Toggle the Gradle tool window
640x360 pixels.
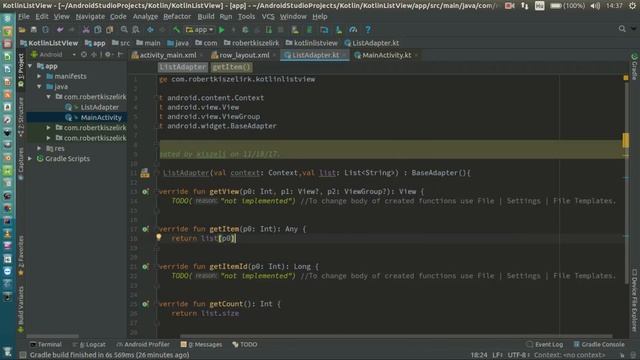pyautogui.click(x=634, y=67)
